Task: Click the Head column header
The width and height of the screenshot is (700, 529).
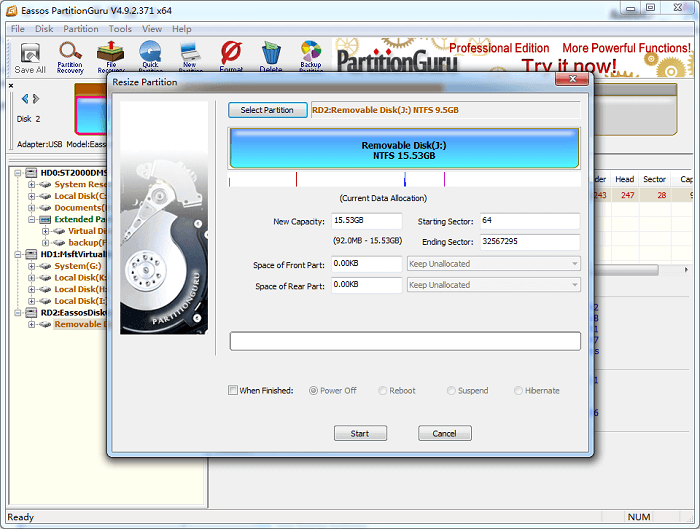Action: [x=625, y=179]
